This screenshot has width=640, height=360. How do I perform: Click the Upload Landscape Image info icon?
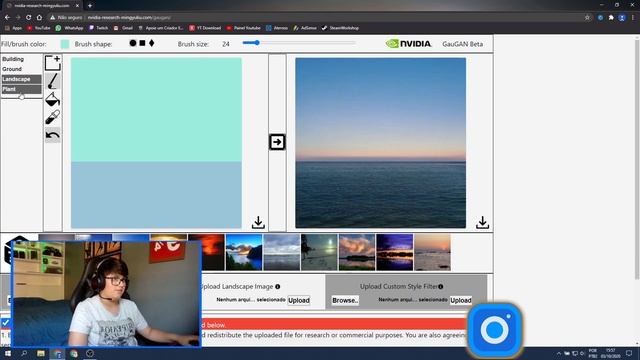pos(278,287)
